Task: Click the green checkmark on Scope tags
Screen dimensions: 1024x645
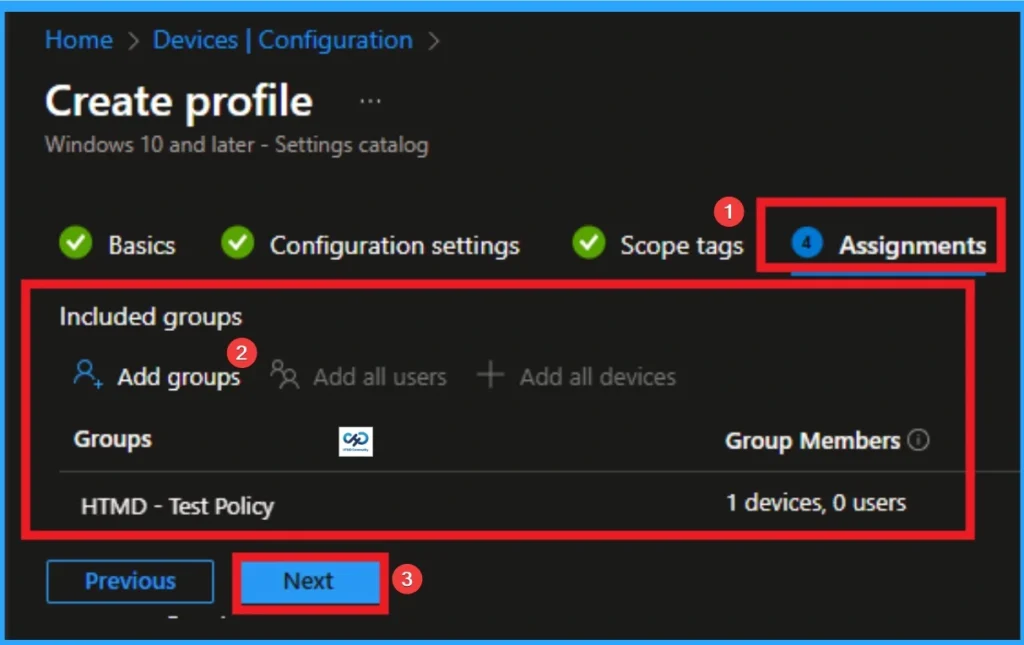Action: (589, 243)
